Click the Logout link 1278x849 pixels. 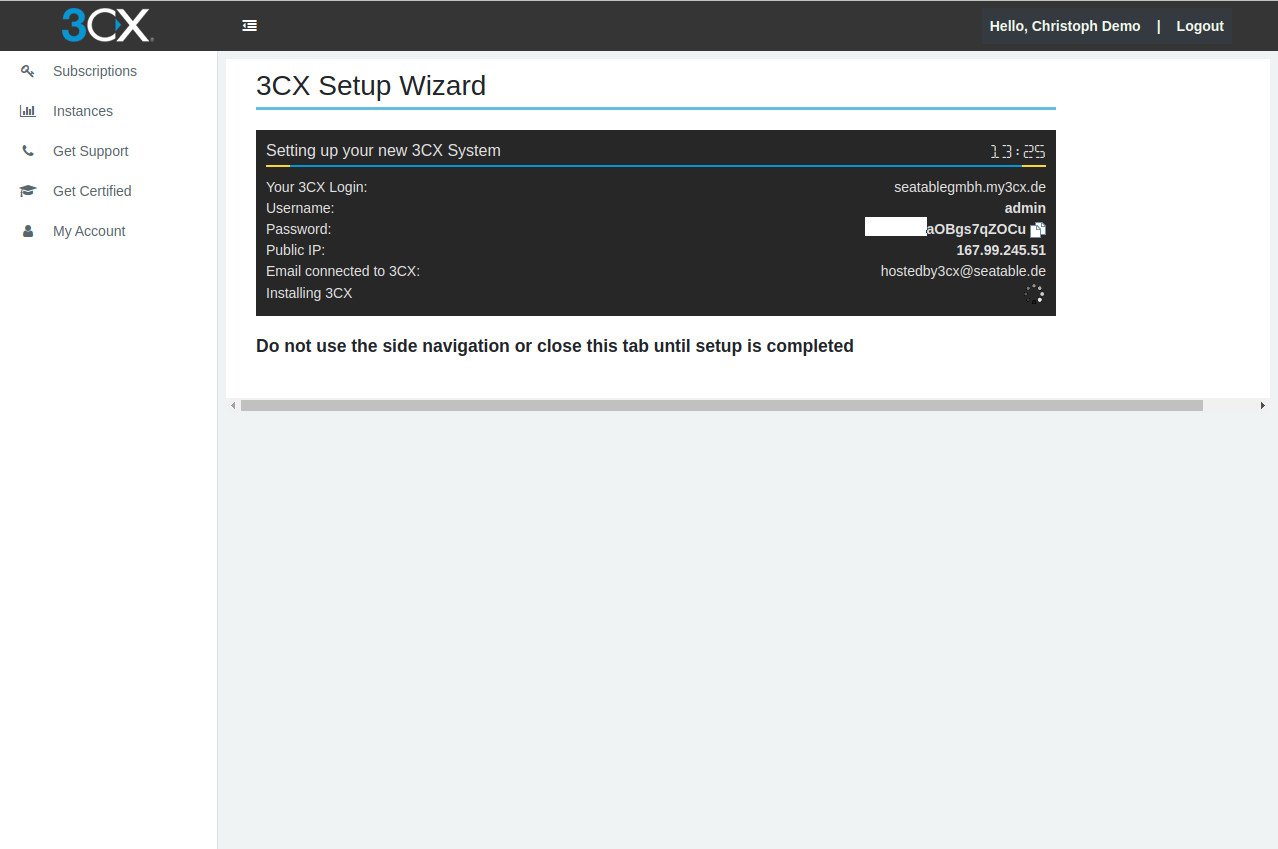click(x=1200, y=26)
